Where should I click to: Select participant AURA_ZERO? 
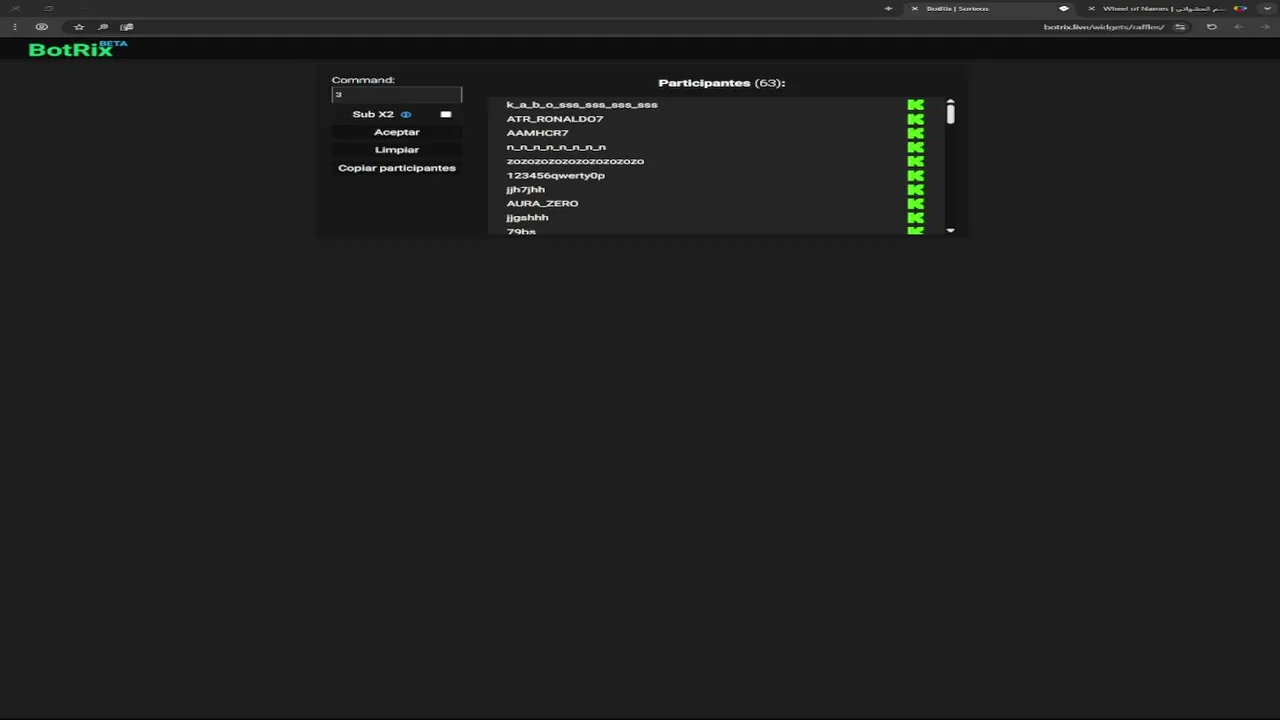click(542, 203)
